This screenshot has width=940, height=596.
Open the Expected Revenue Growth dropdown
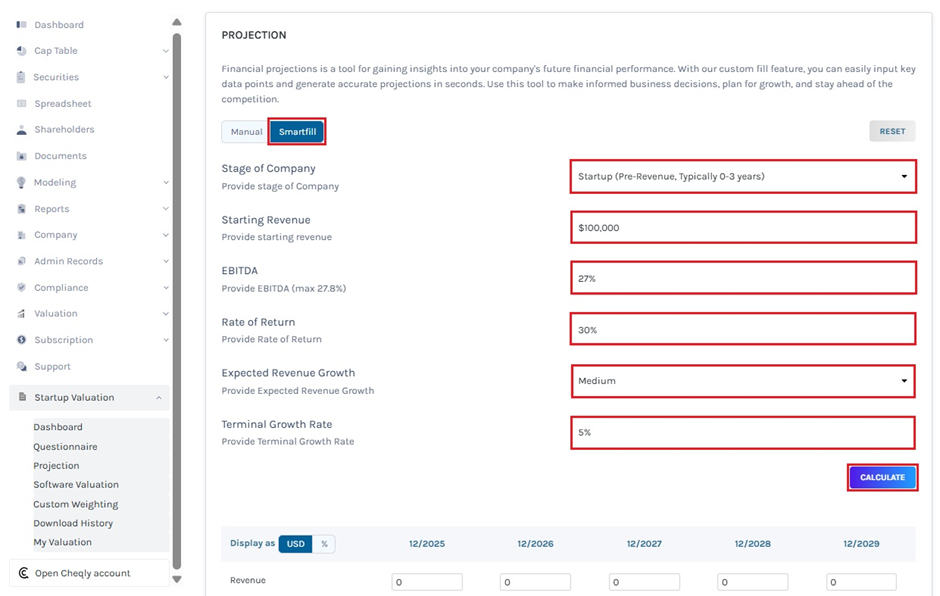743,381
